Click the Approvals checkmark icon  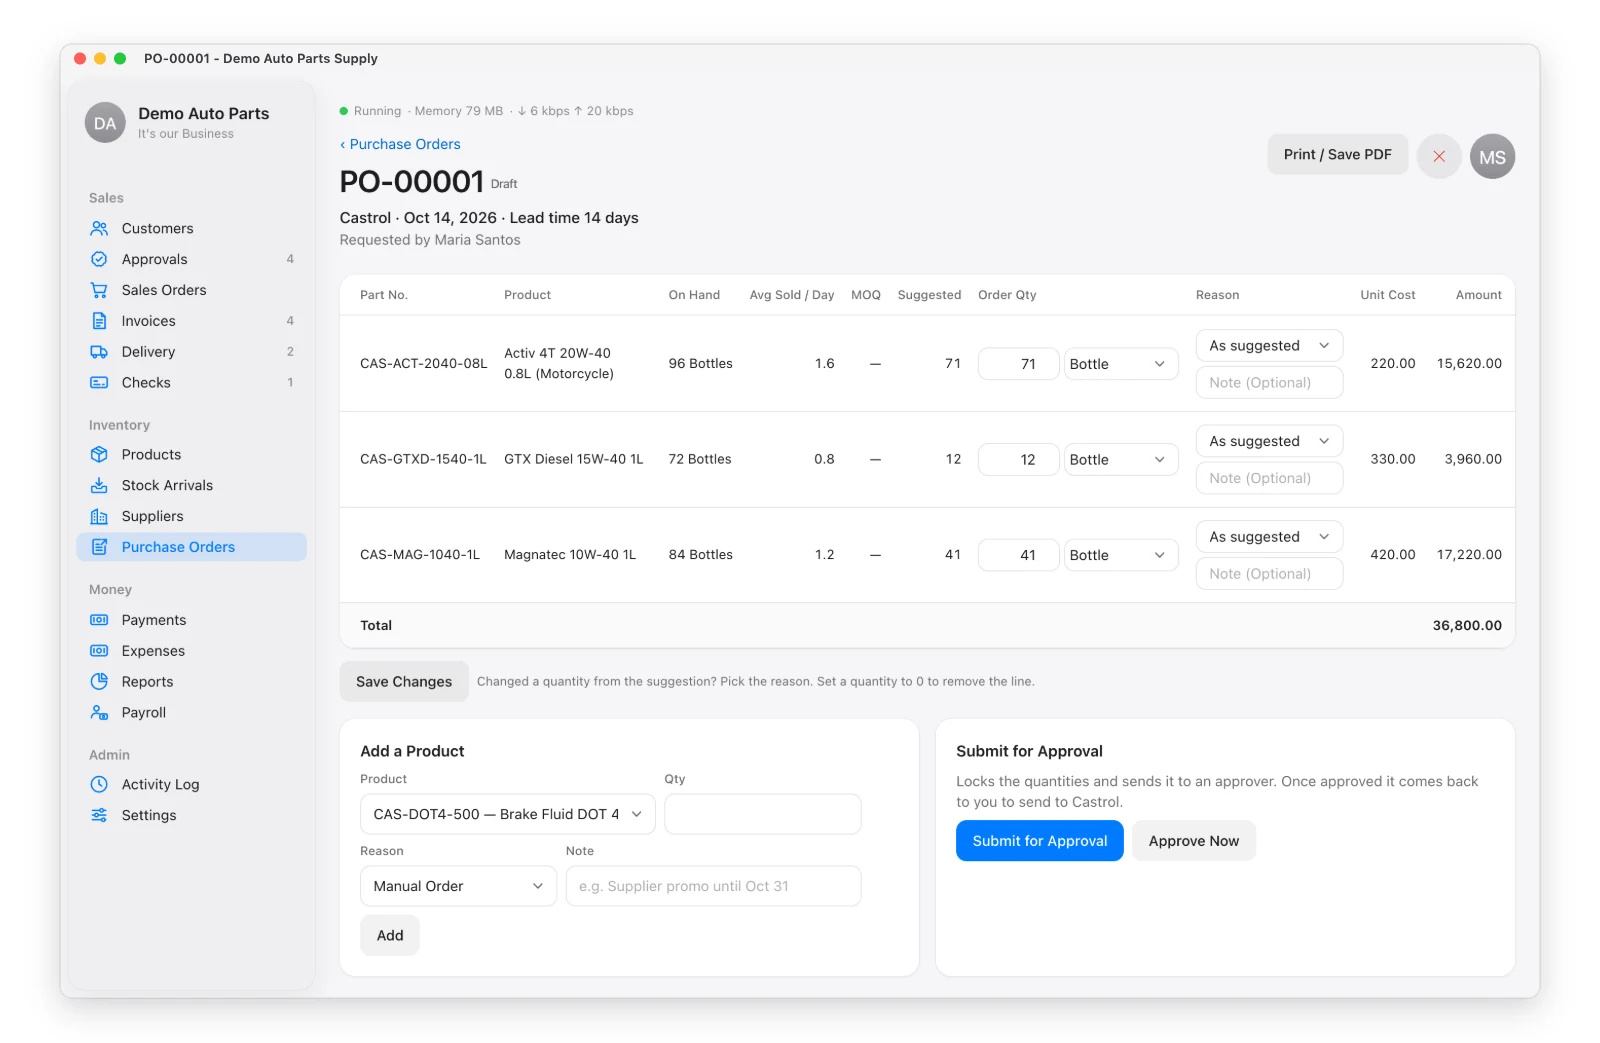(99, 260)
